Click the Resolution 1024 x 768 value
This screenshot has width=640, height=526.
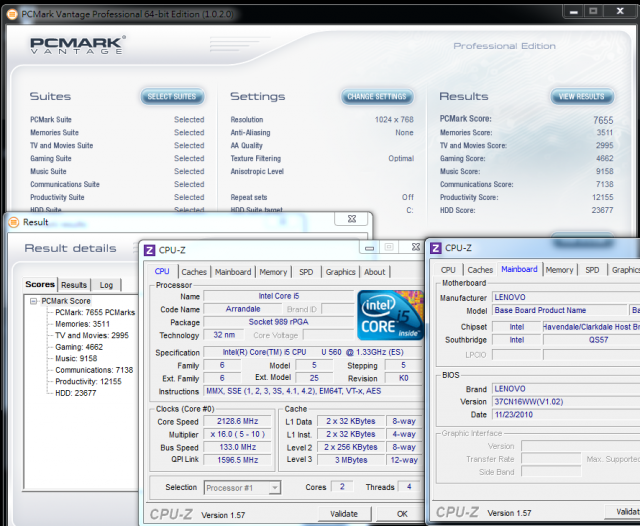(394, 120)
